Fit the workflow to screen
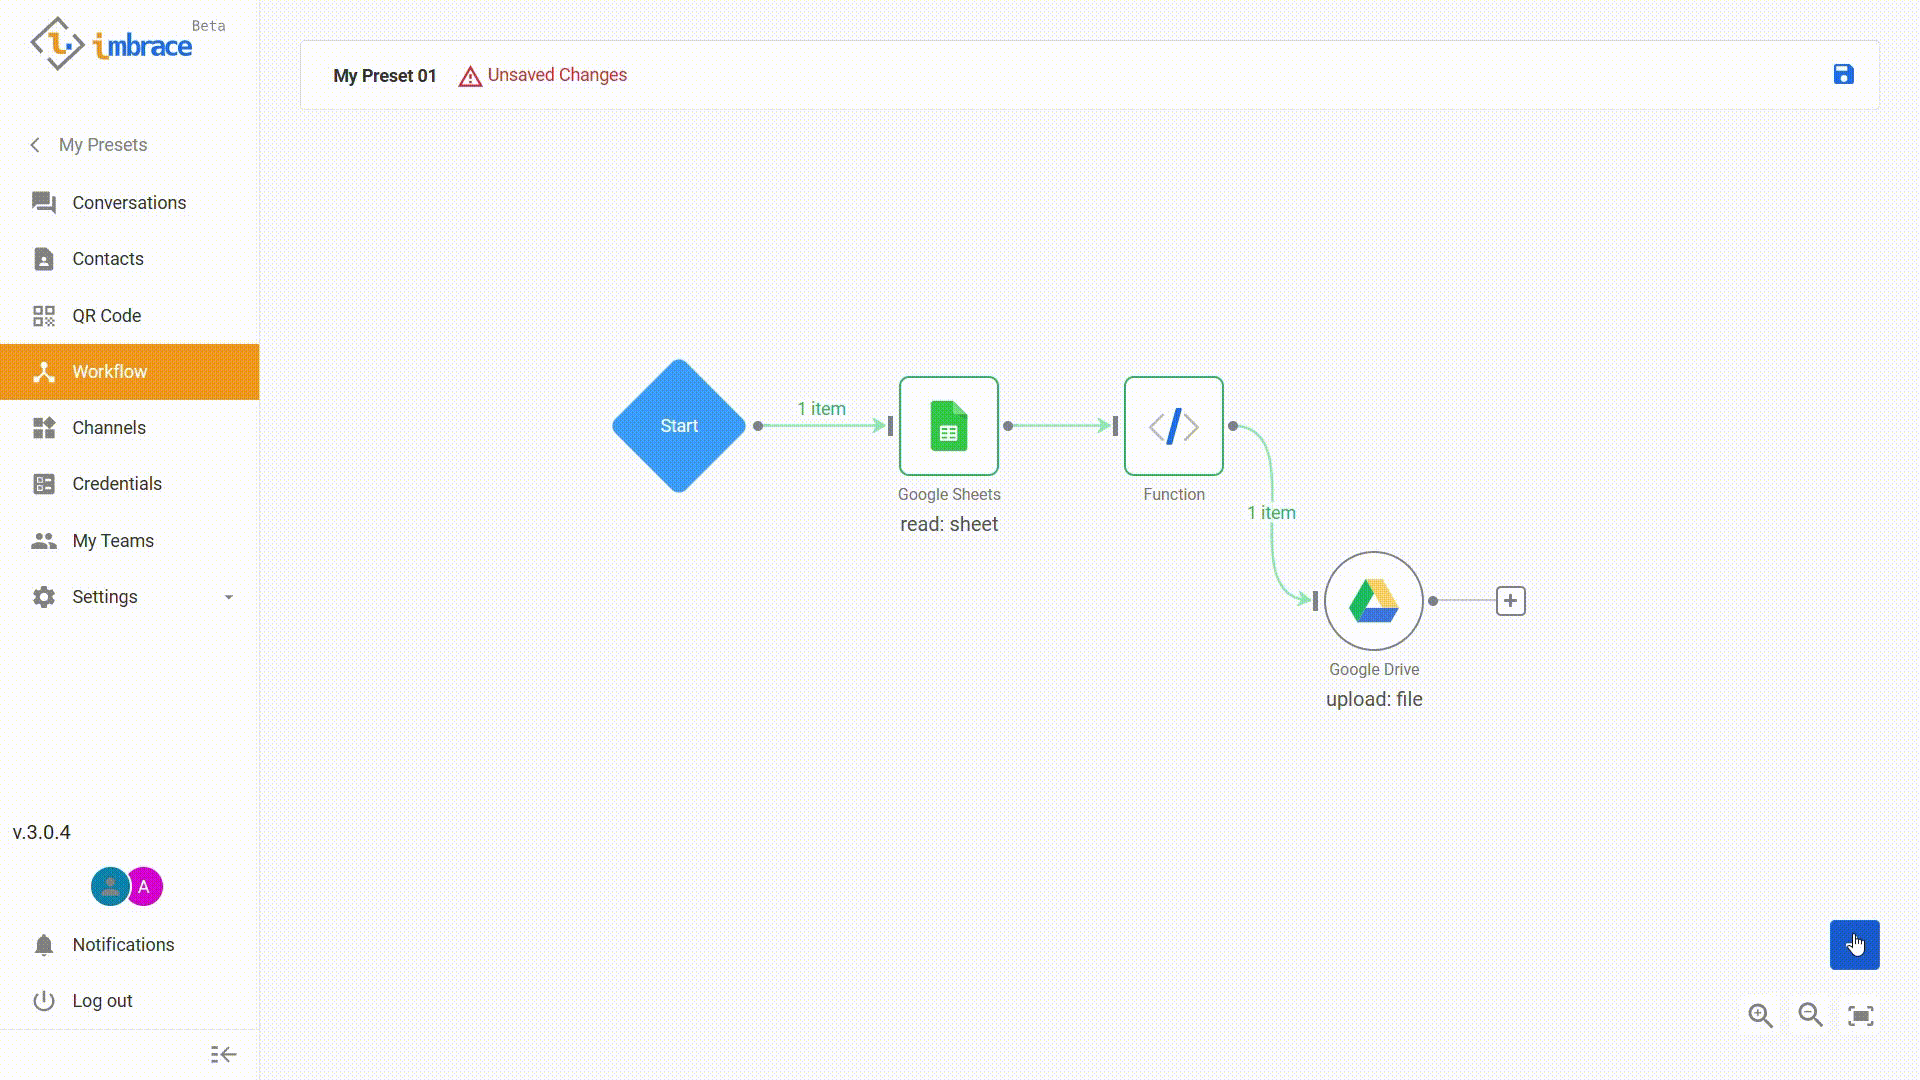The width and height of the screenshot is (1920, 1080). coord(1861,1016)
